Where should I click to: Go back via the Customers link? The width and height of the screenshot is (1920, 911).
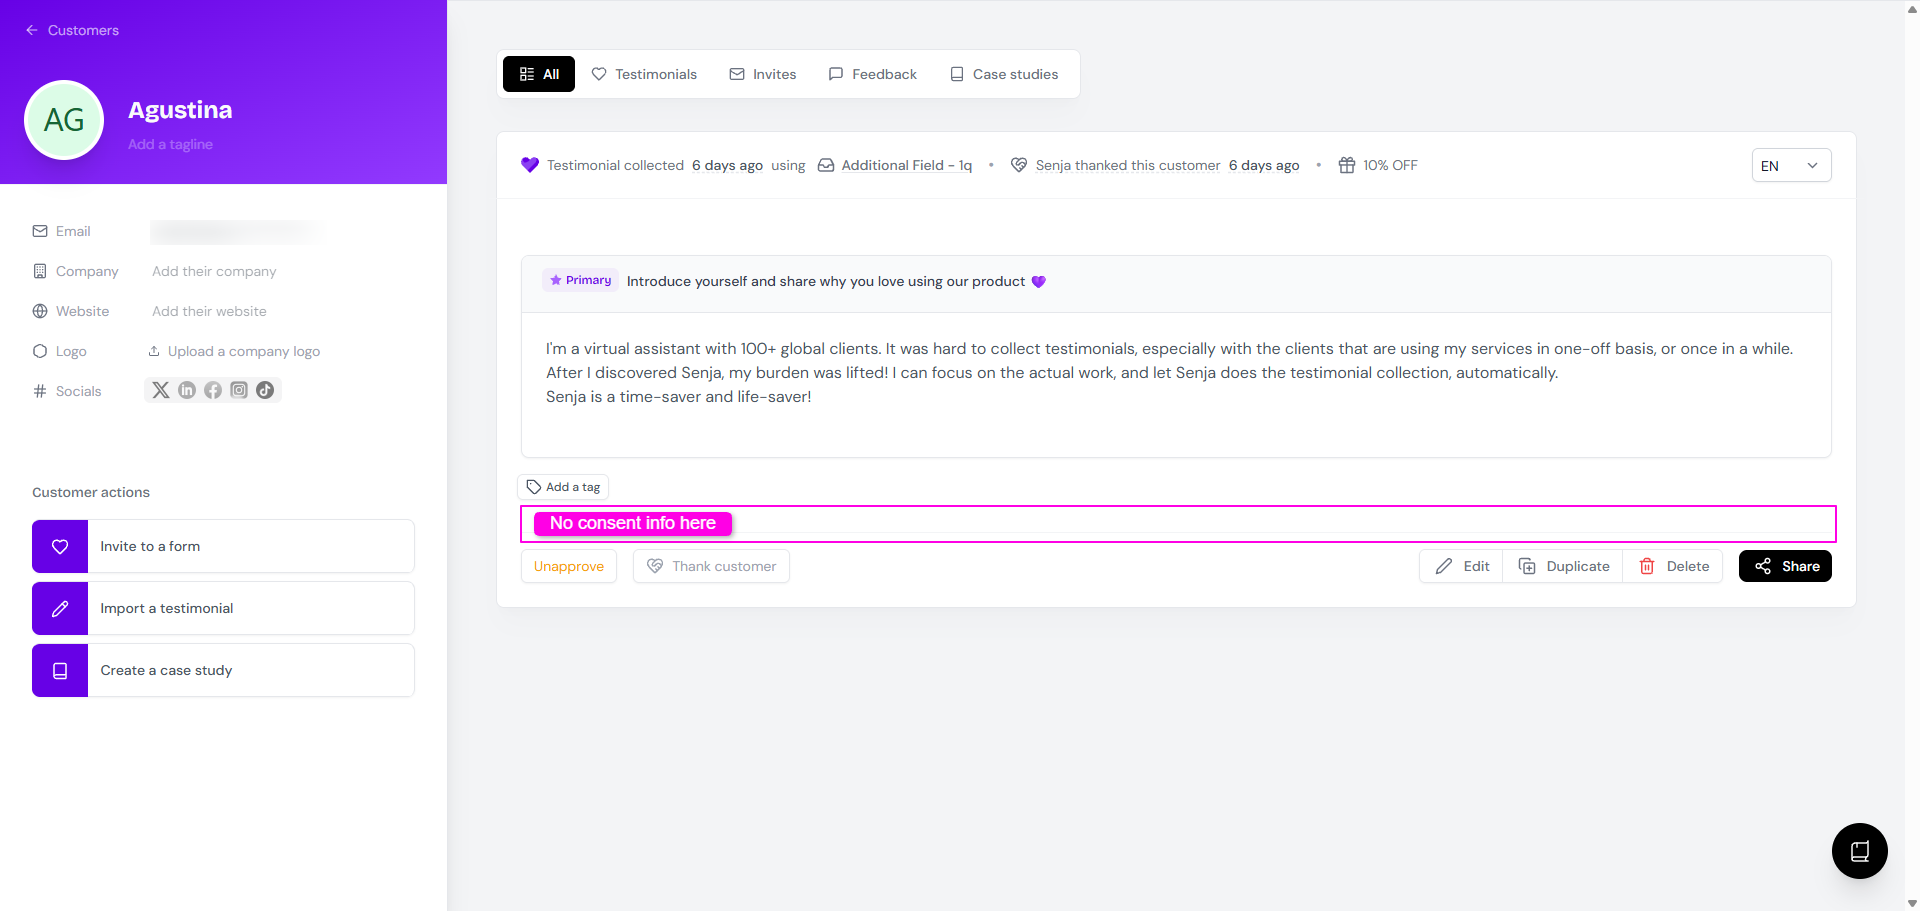click(83, 30)
